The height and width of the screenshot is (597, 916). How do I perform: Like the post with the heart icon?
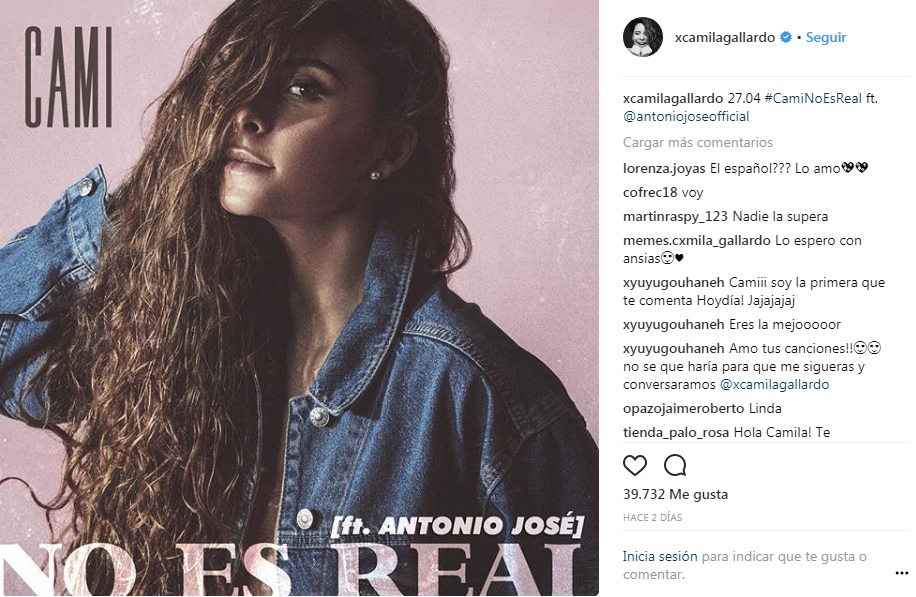634,466
